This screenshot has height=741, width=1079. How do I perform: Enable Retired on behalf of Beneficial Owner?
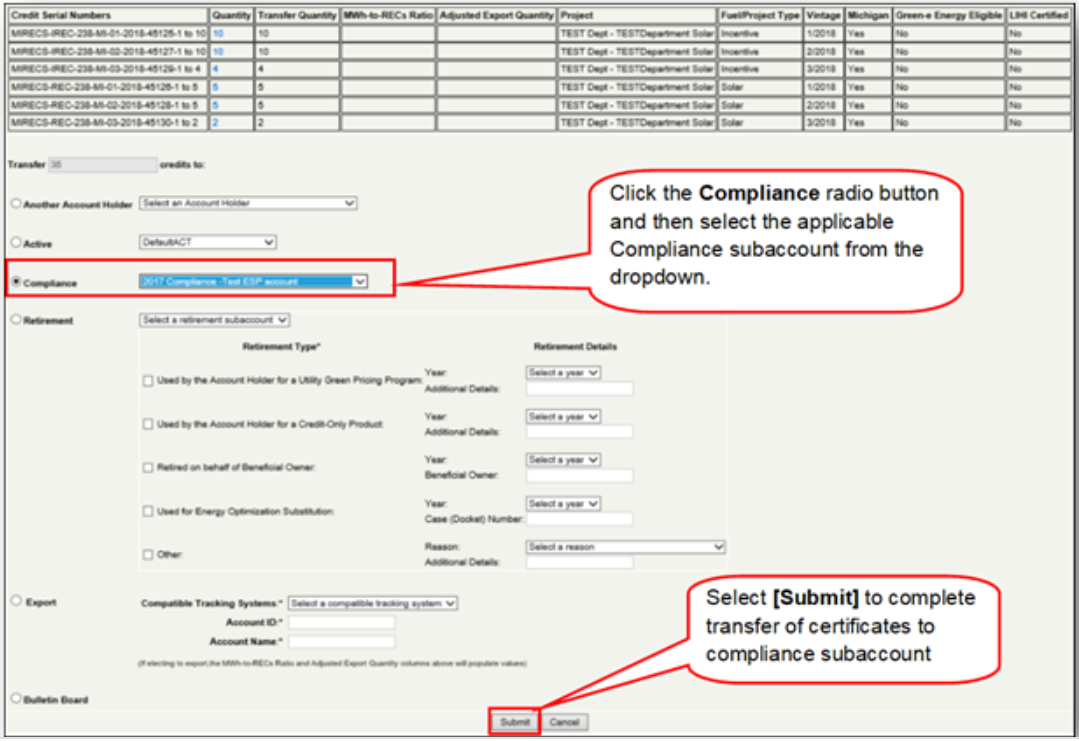click(148, 467)
